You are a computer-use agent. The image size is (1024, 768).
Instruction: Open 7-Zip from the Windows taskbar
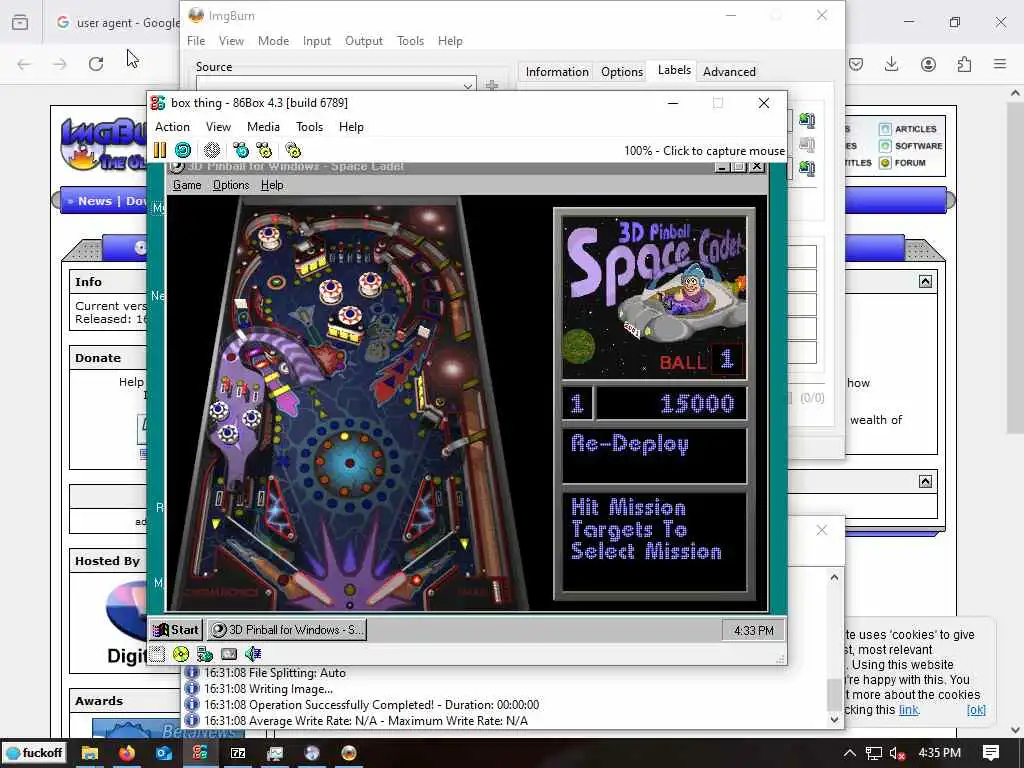[x=238, y=753]
